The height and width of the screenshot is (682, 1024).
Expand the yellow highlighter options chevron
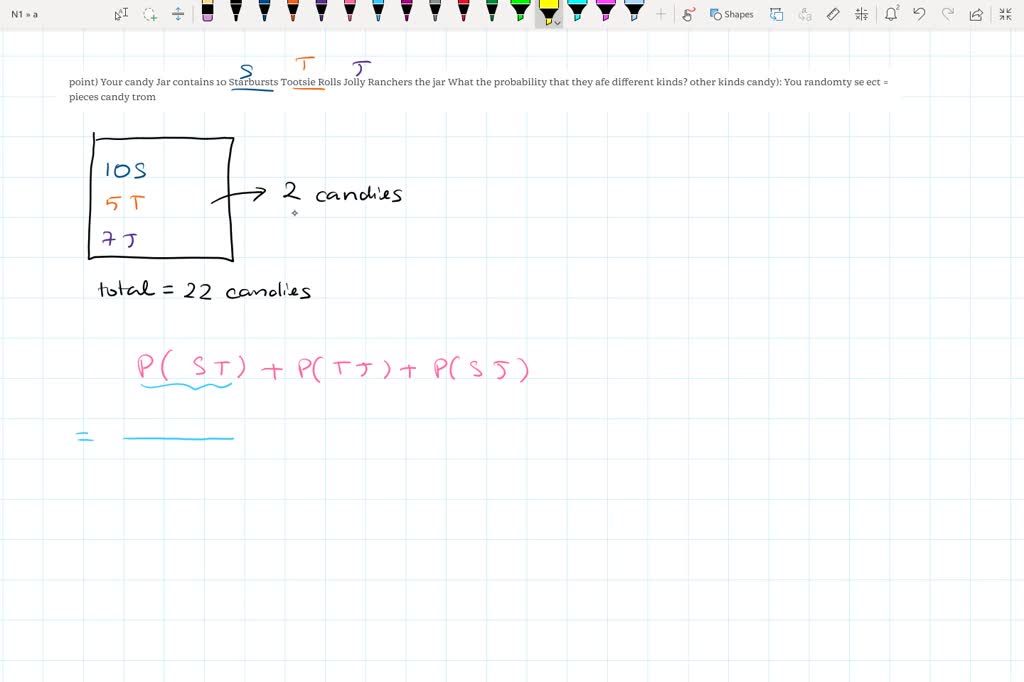coord(558,21)
